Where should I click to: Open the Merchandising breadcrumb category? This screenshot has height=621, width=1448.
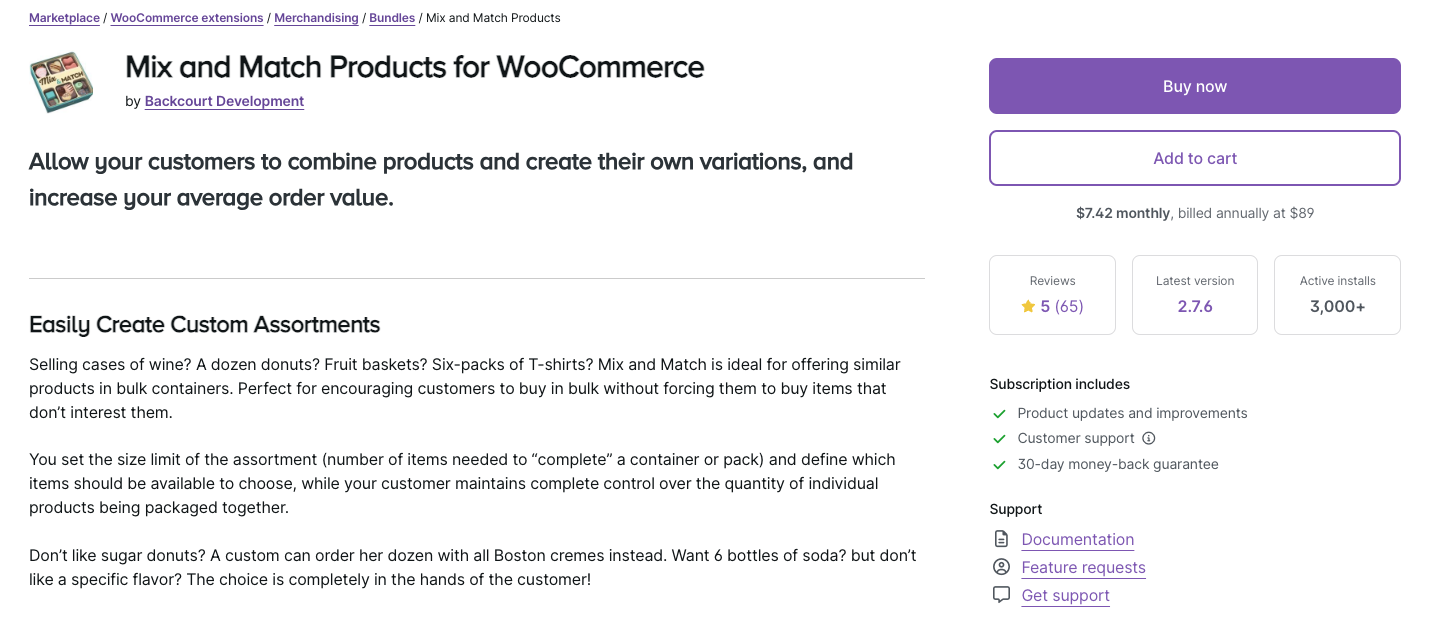pyautogui.click(x=316, y=18)
